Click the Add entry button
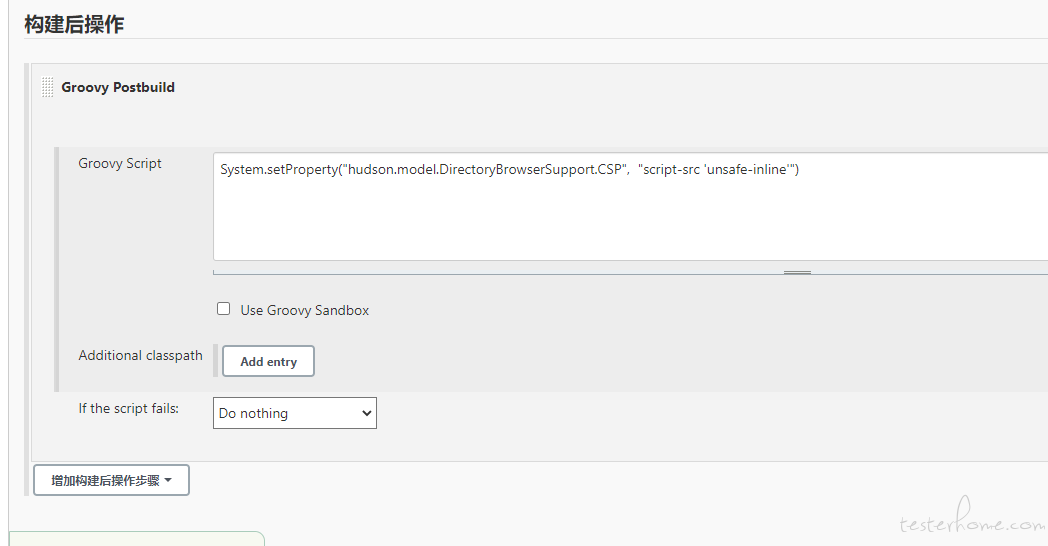The width and height of the screenshot is (1048, 546). point(268,362)
